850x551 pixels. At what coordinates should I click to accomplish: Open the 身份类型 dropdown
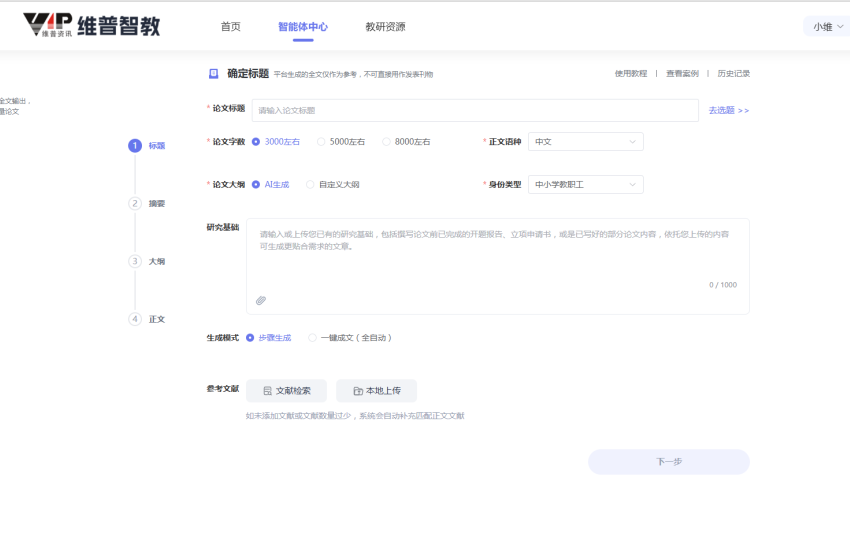click(585, 184)
